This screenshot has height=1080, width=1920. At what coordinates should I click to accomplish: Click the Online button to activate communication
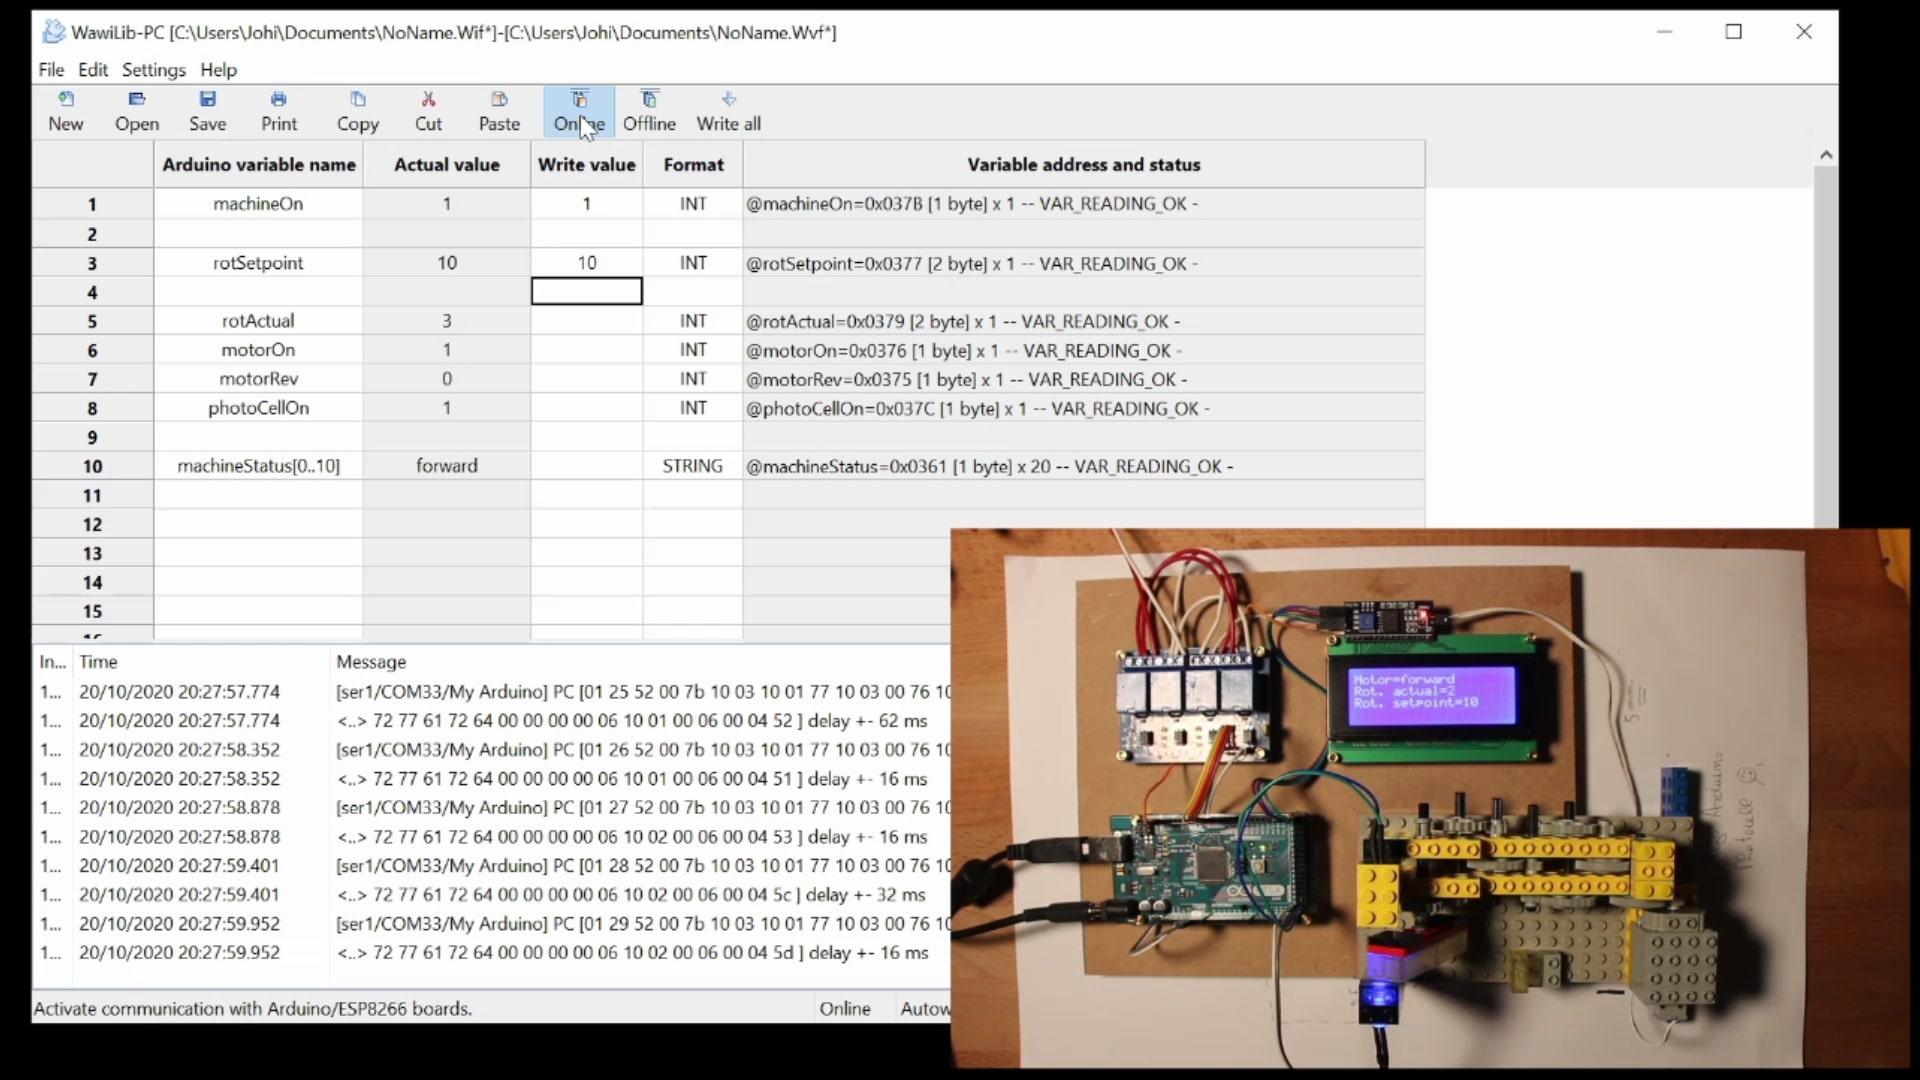[579, 109]
